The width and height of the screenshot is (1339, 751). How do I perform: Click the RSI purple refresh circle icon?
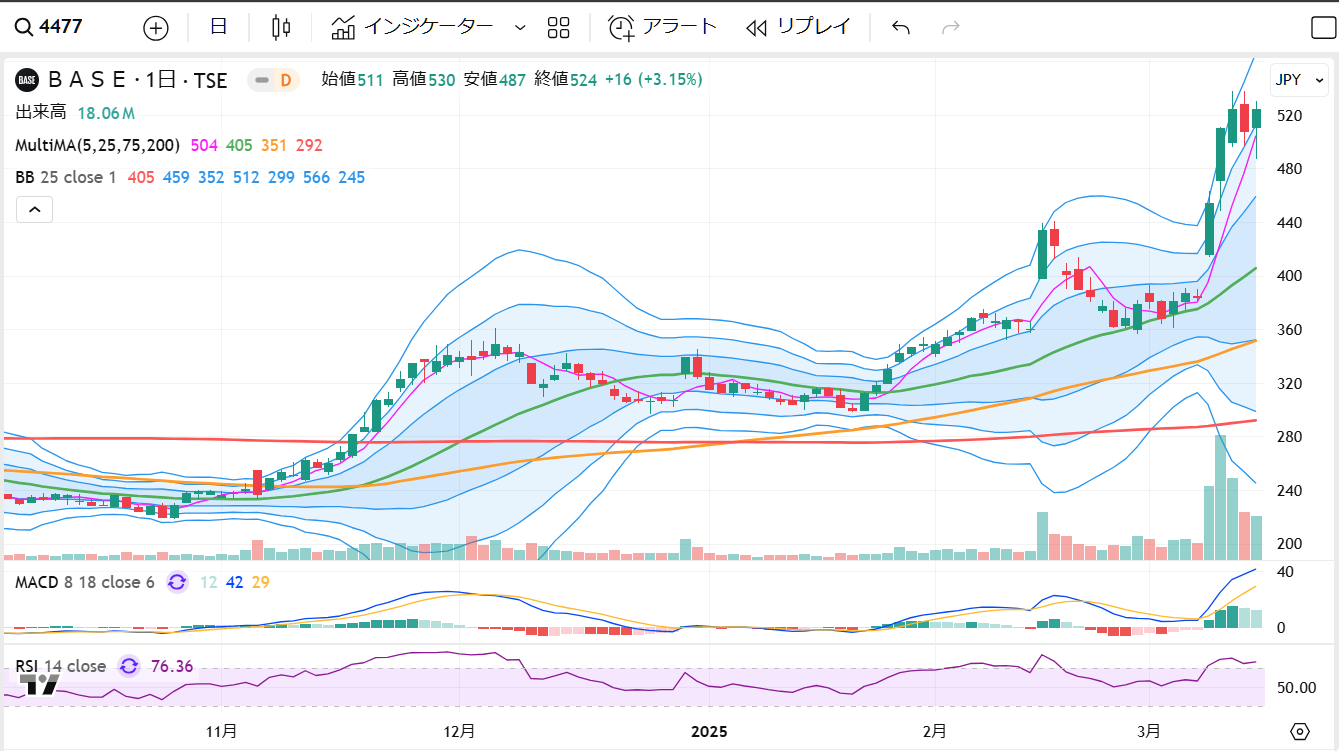click(129, 666)
